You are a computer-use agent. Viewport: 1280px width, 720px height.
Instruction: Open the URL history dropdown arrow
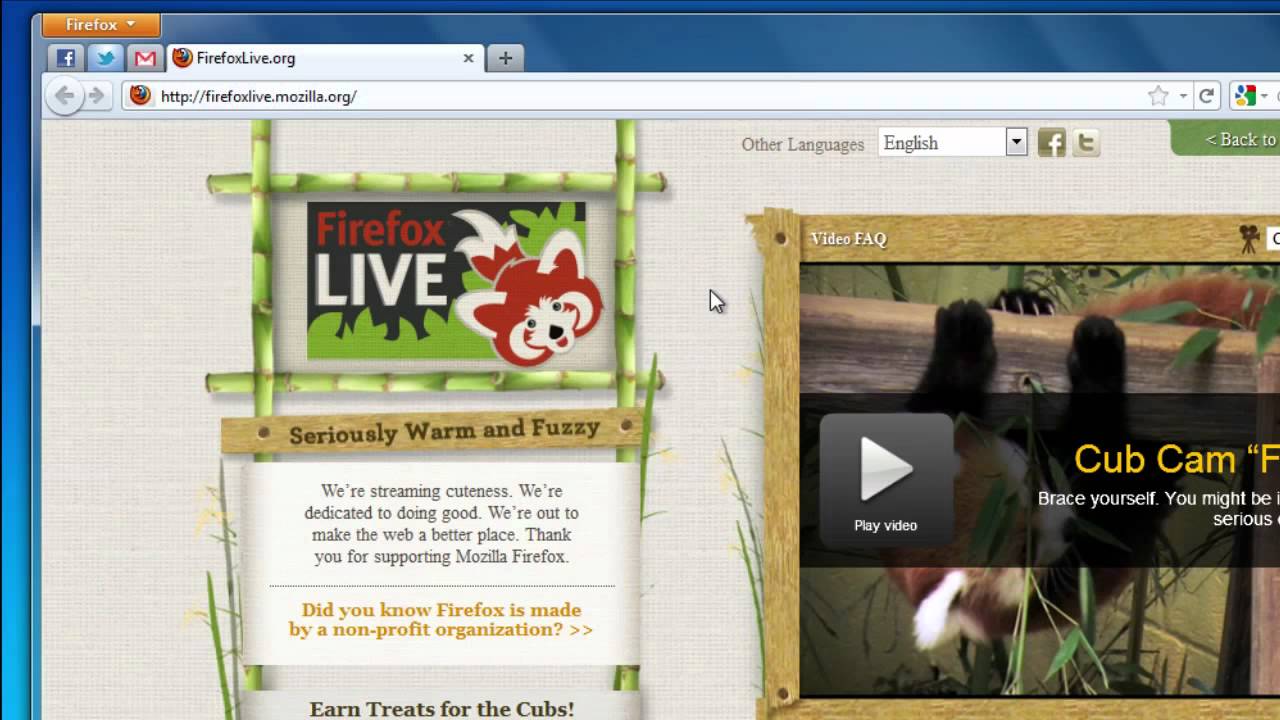click(x=1183, y=97)
